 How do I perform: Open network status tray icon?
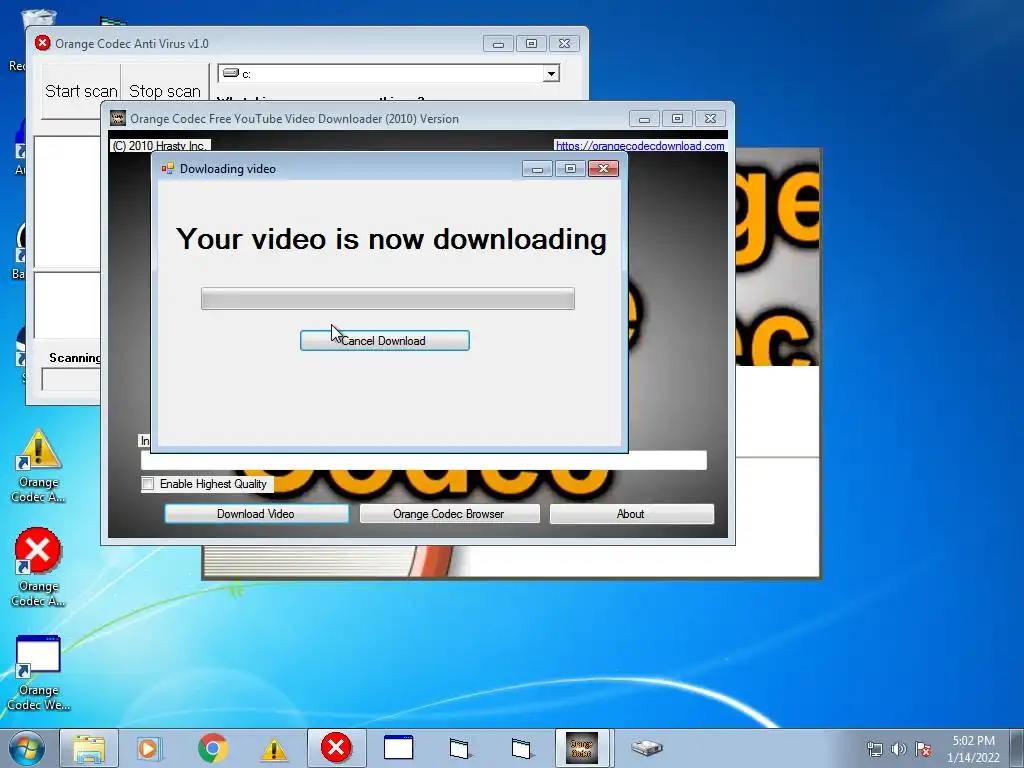click(874, 749)
